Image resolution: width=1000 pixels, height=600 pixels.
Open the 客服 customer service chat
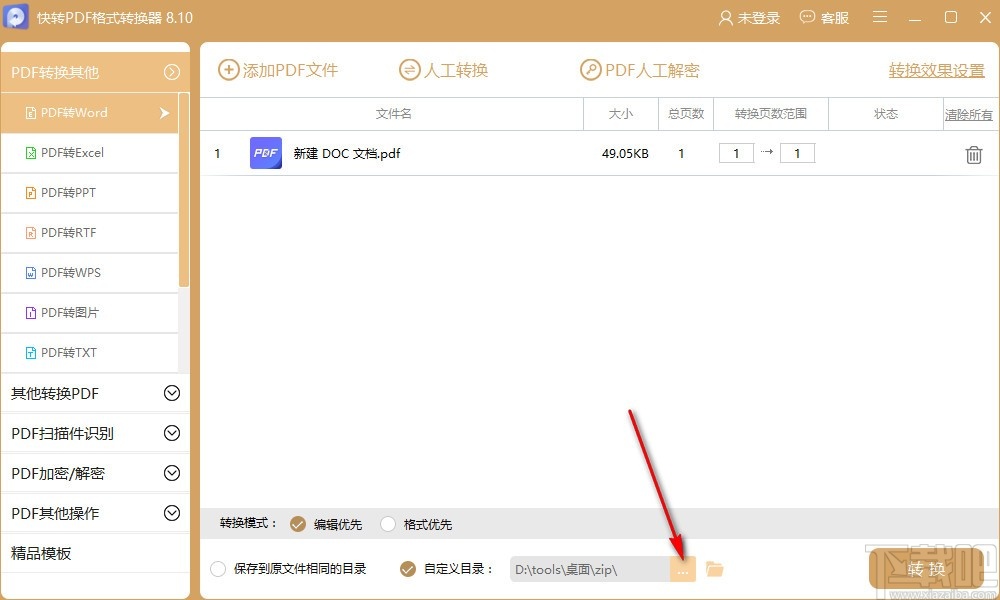823,17
